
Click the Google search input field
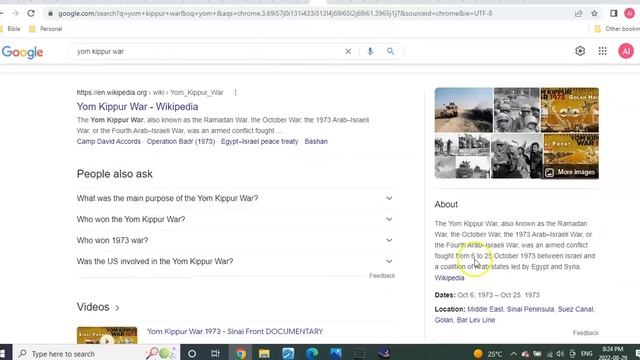pyautogui.click(x=208, y=51)
